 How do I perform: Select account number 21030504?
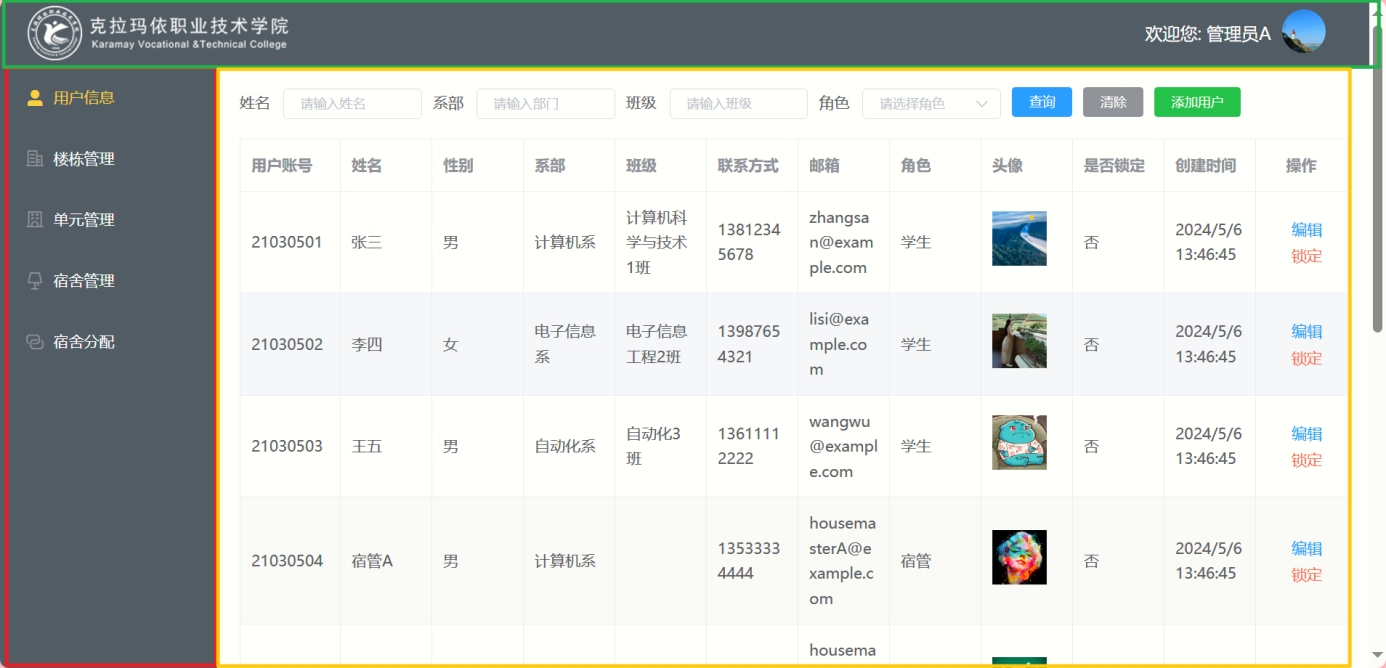(x=287, y=561)
